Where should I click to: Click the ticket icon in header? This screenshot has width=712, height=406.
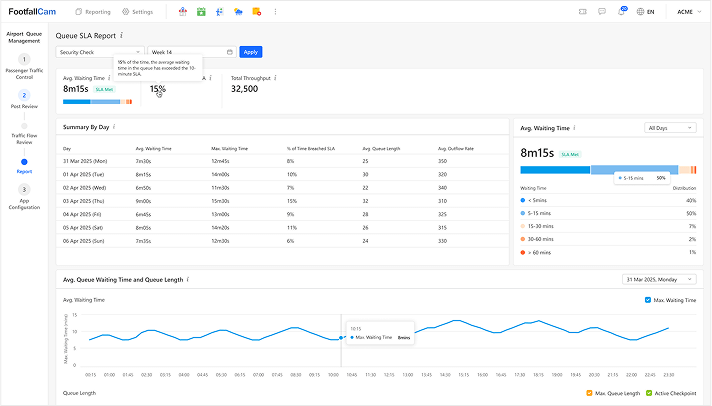583,12
